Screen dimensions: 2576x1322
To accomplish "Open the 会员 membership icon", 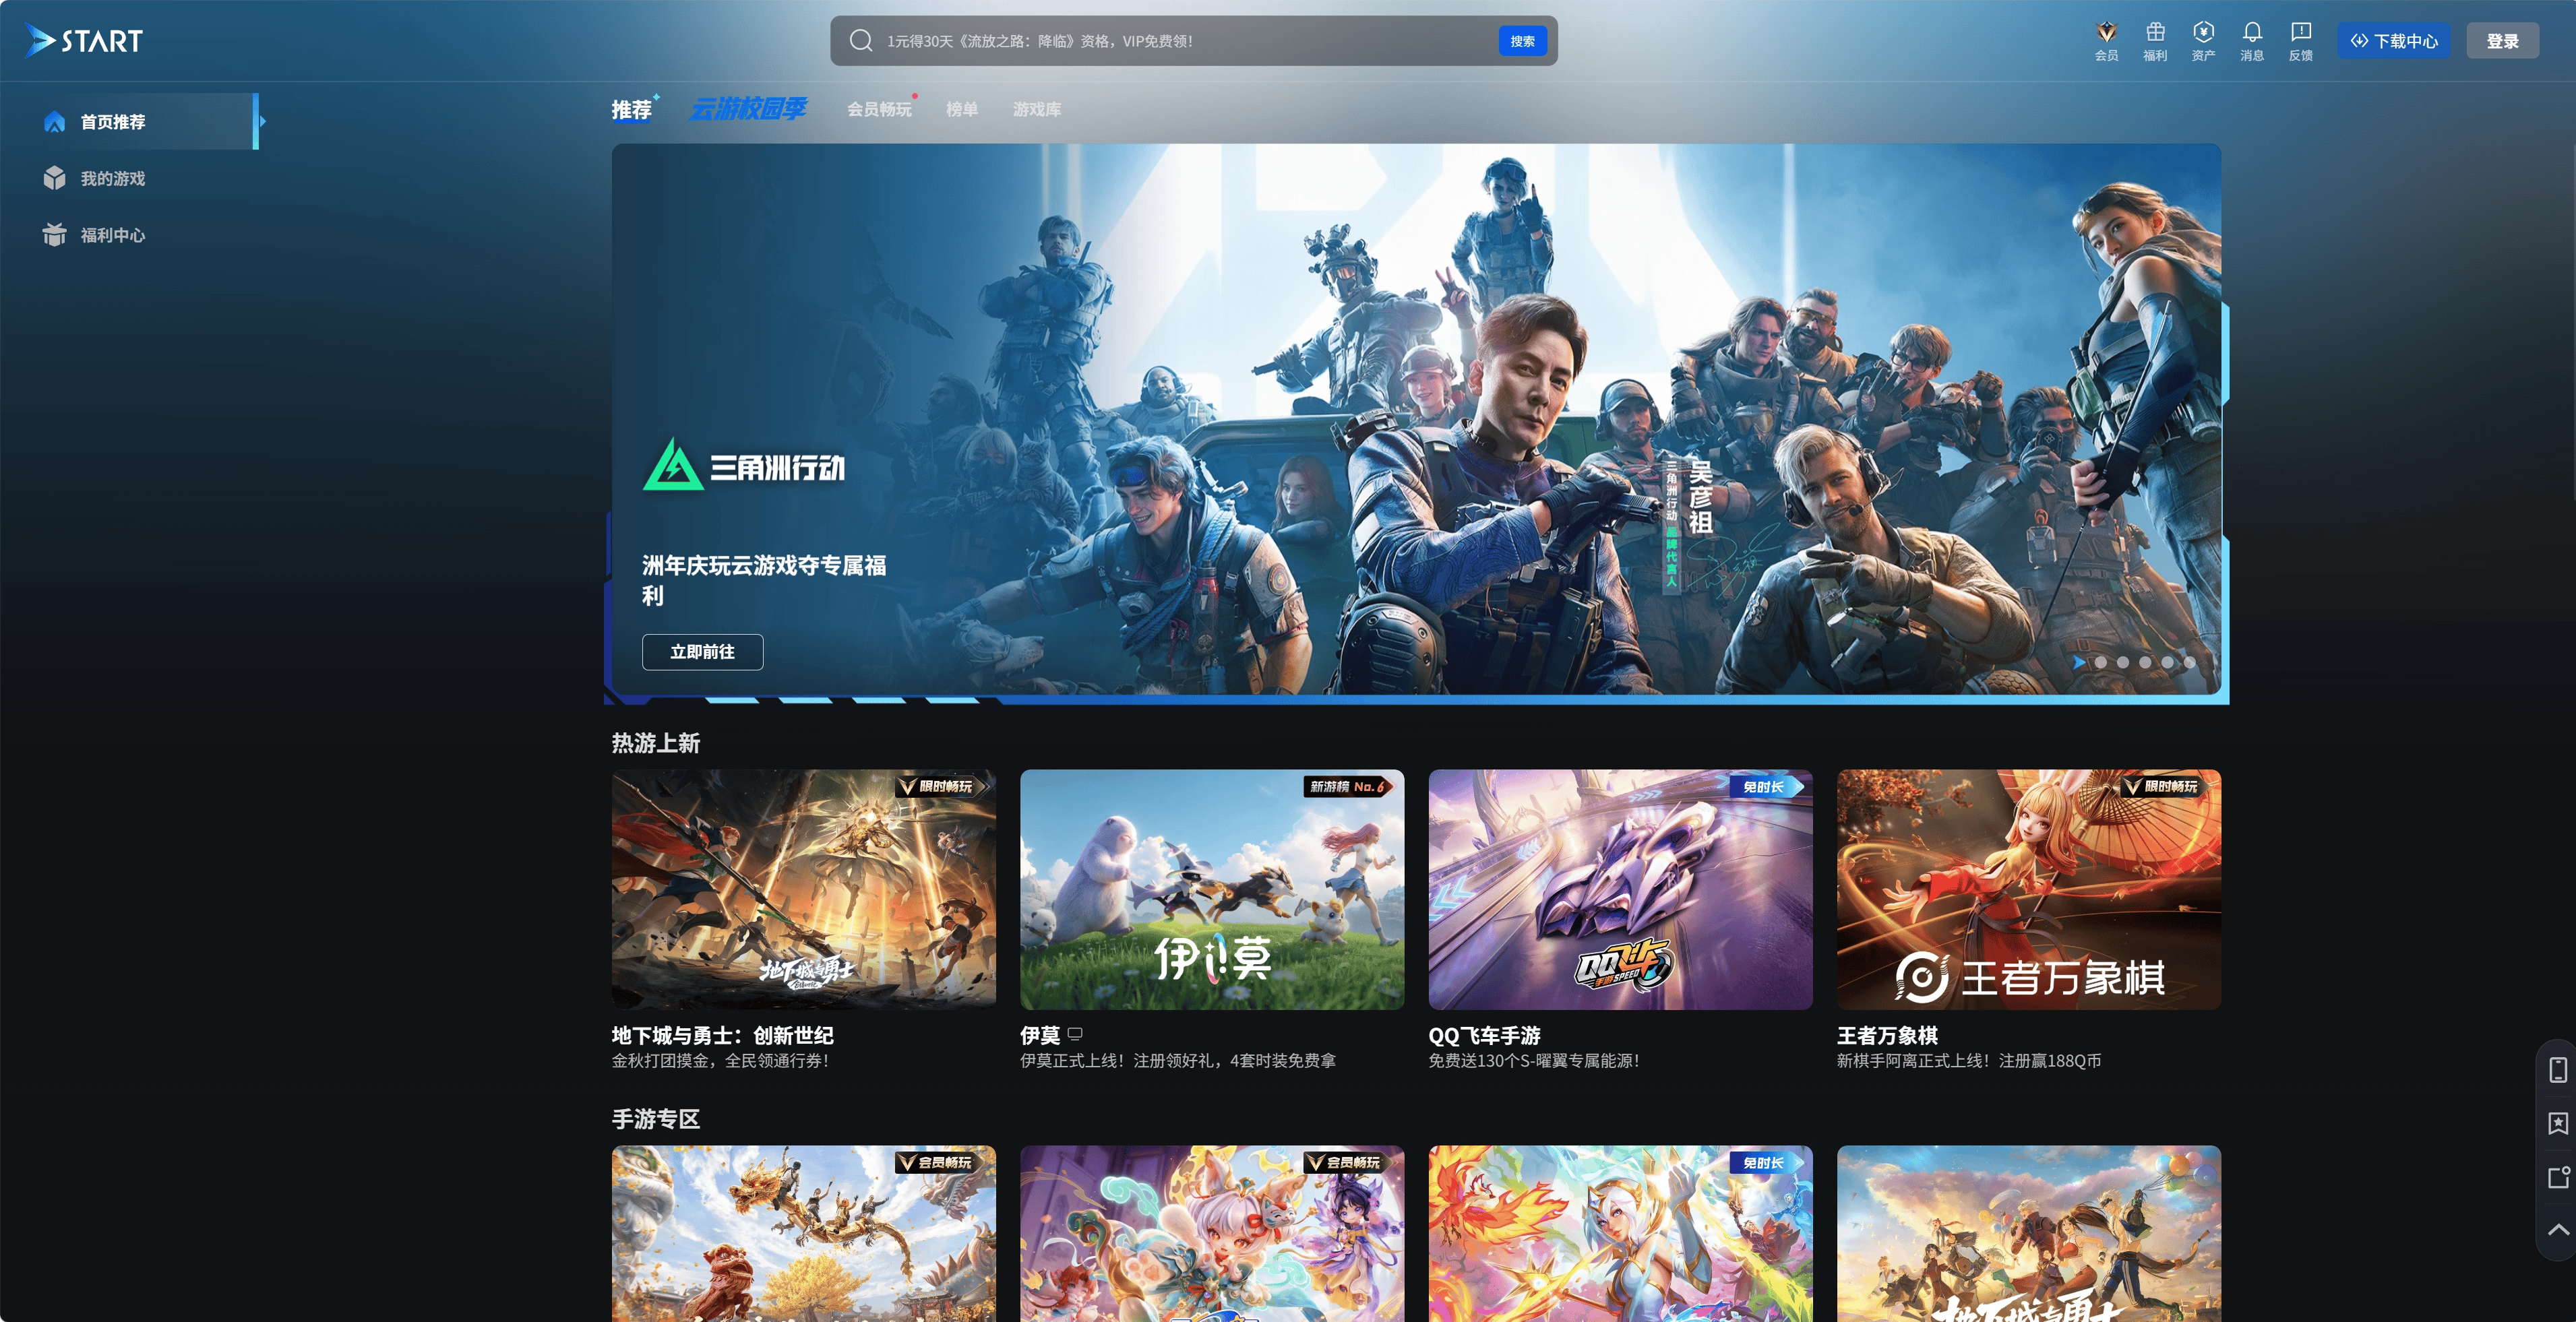I will point(2106,41).
